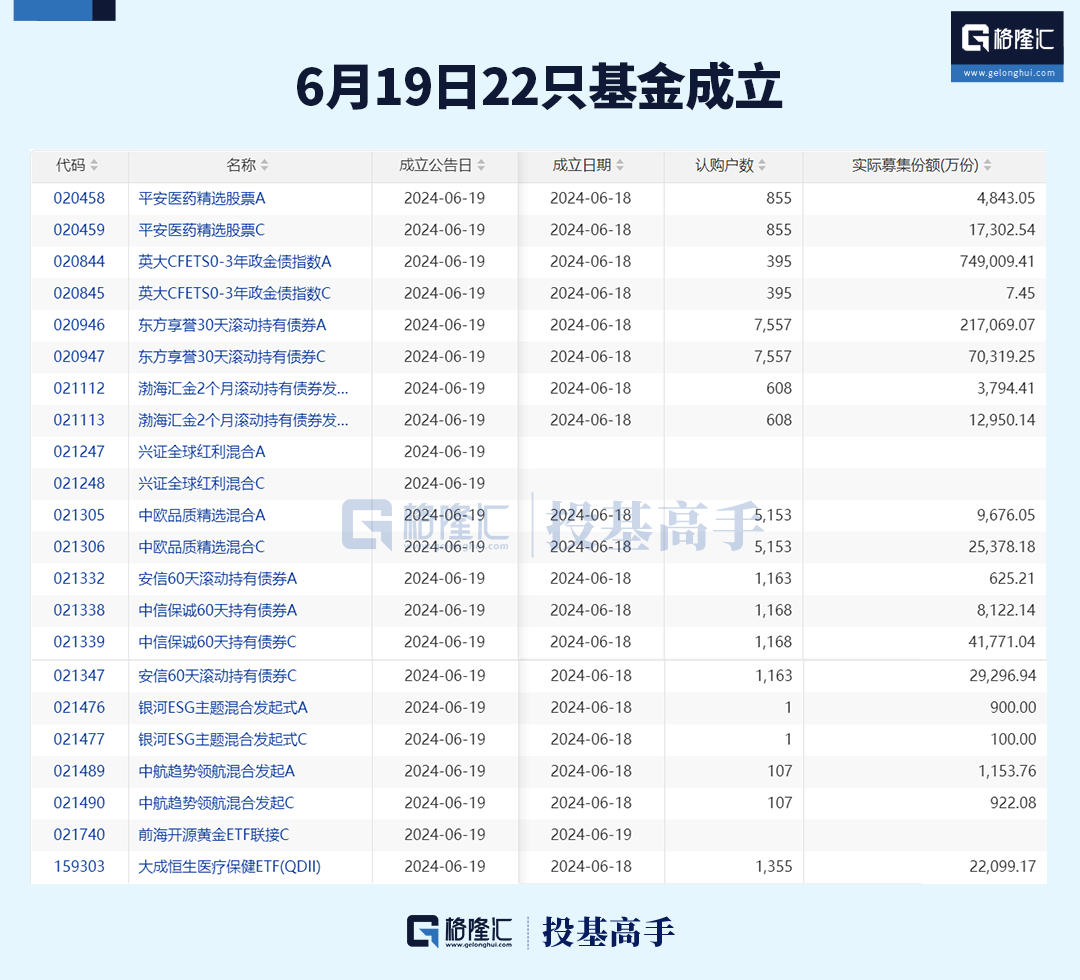
Task: Click 前海开源黄金ETF联接C fund name
Action: (x=213, y=835)
